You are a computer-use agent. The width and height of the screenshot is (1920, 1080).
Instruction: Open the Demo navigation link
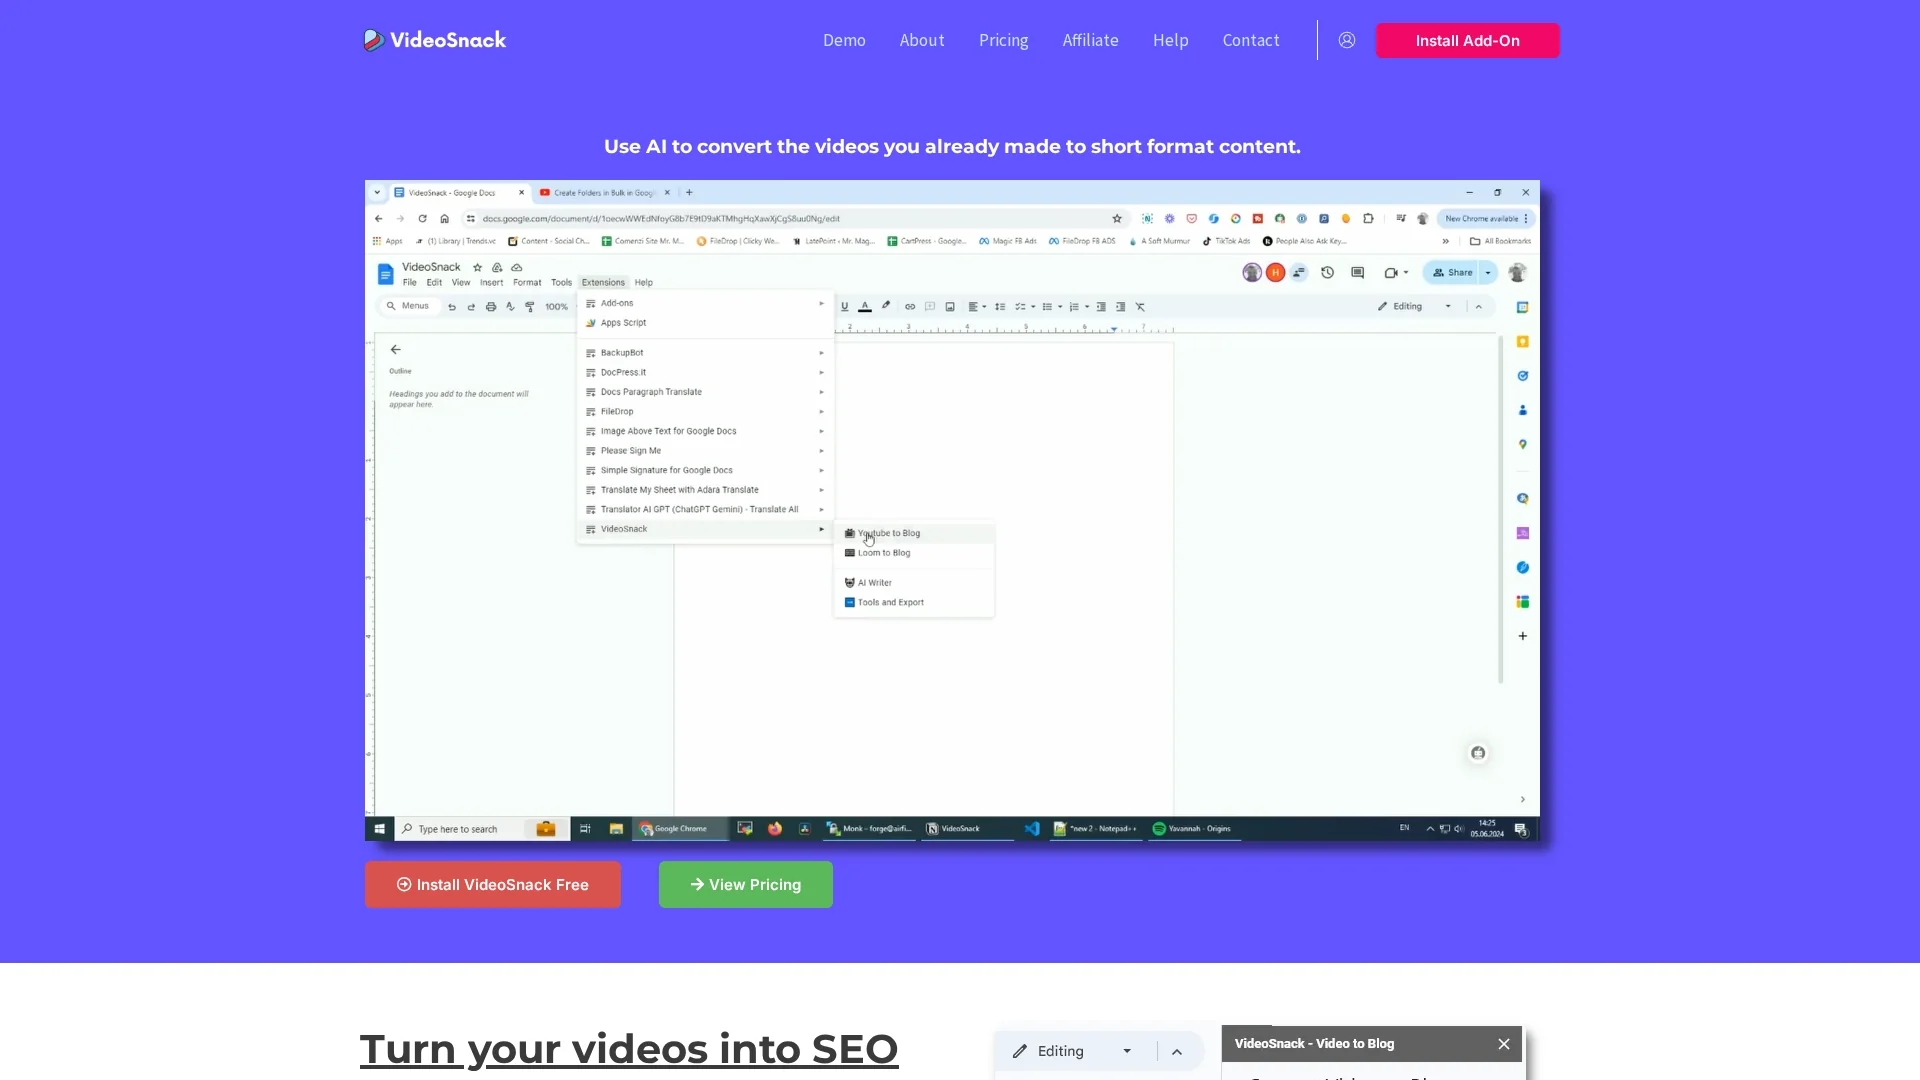[x=844, y=40]
